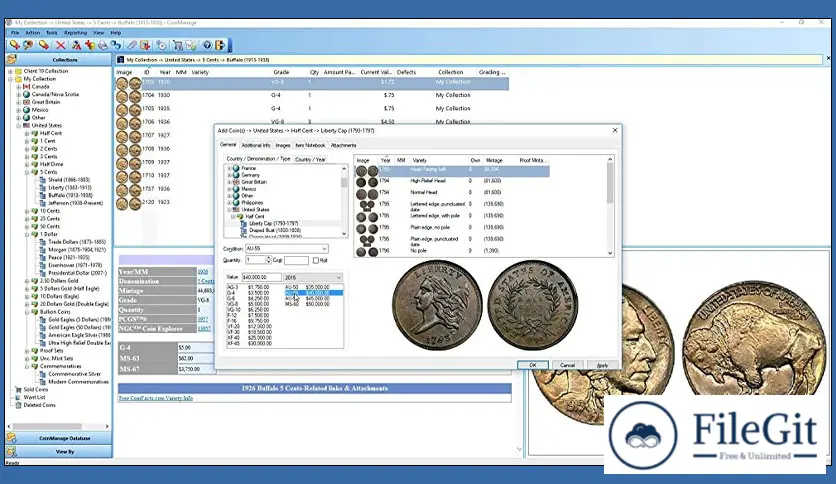Click the United States flag icon in main tree
Image resolution: width=836 pixels, height=484 pixels.
[x=26, y=125]
